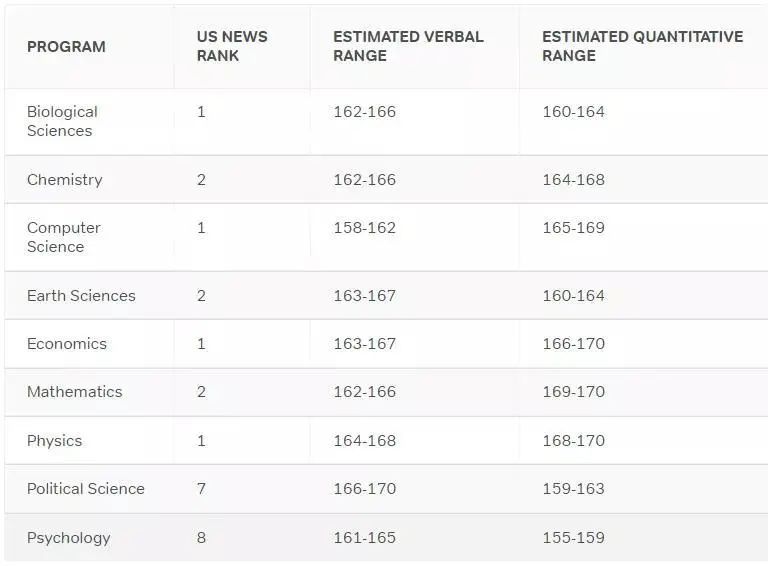The image size is (768, 566).
Task: Select the ESTIMATED VERBAL RANGE header
Action: tap(408, 46)
